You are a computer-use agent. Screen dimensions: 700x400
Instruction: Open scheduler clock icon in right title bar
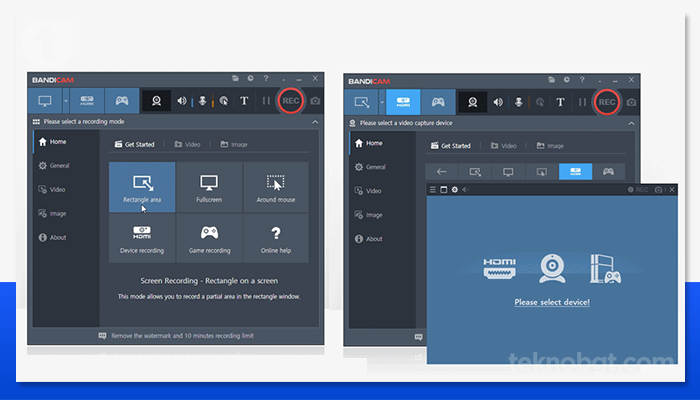pos(567,80)
